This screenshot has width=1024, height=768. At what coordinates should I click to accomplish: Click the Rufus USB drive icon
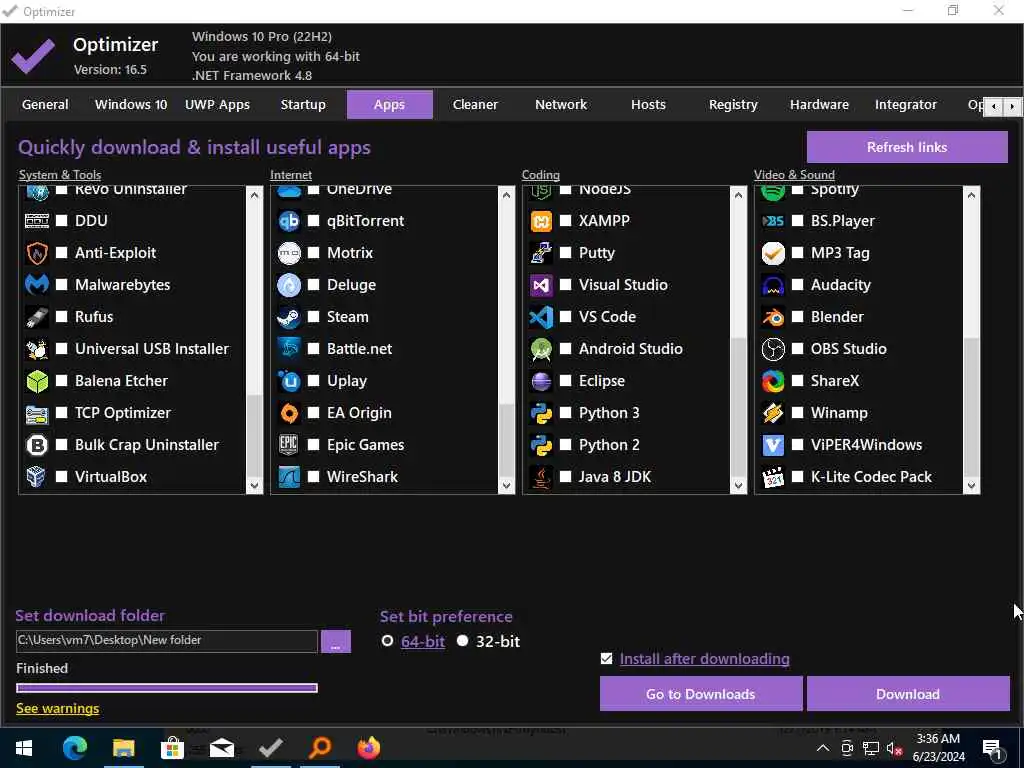(x=37, y=317)
